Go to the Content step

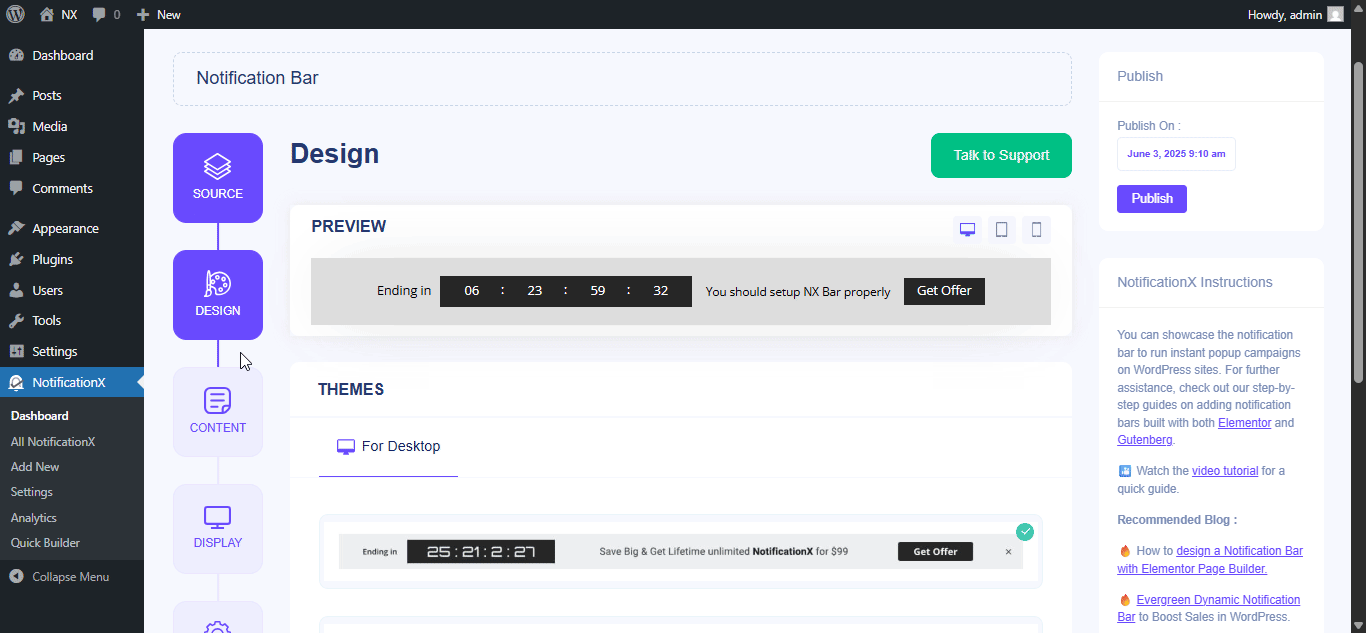point(218,412)
